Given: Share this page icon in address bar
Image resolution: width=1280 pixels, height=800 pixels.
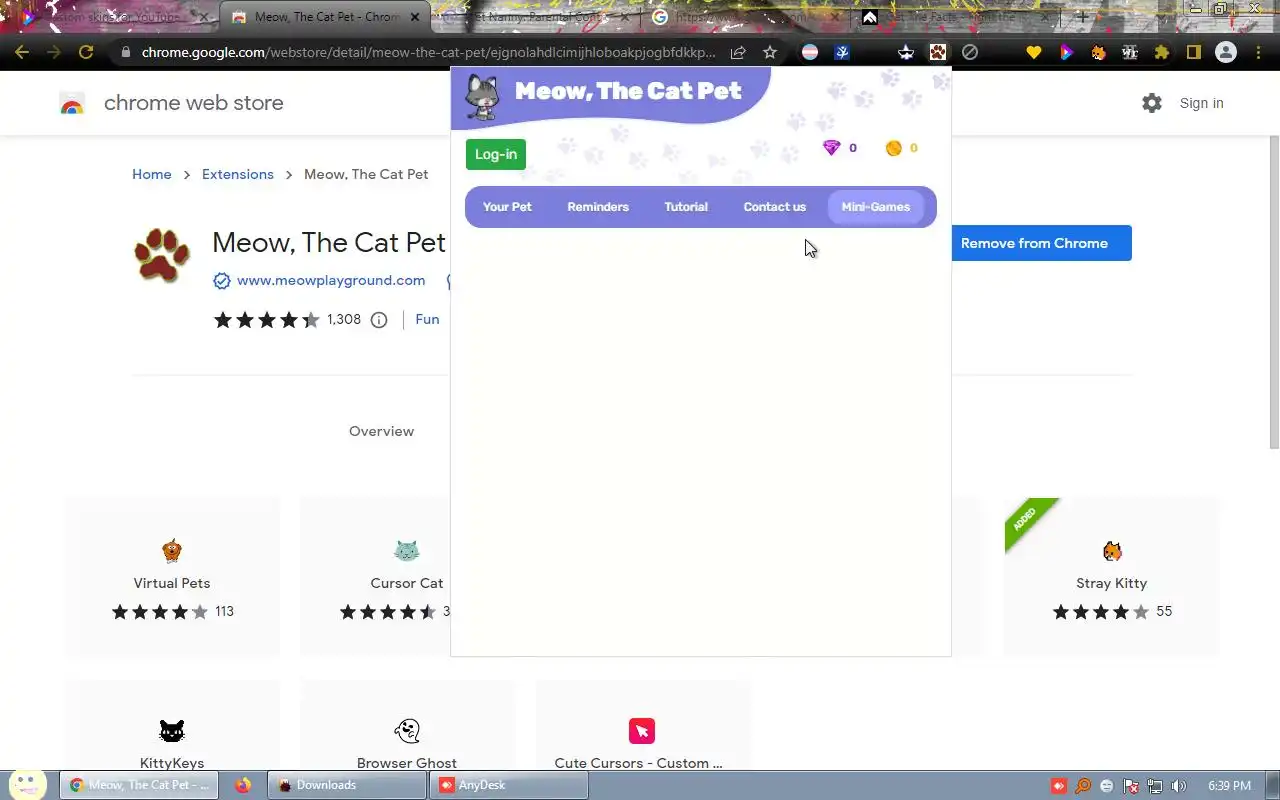Looking at the screenshot, I should [x=738, y=52].
